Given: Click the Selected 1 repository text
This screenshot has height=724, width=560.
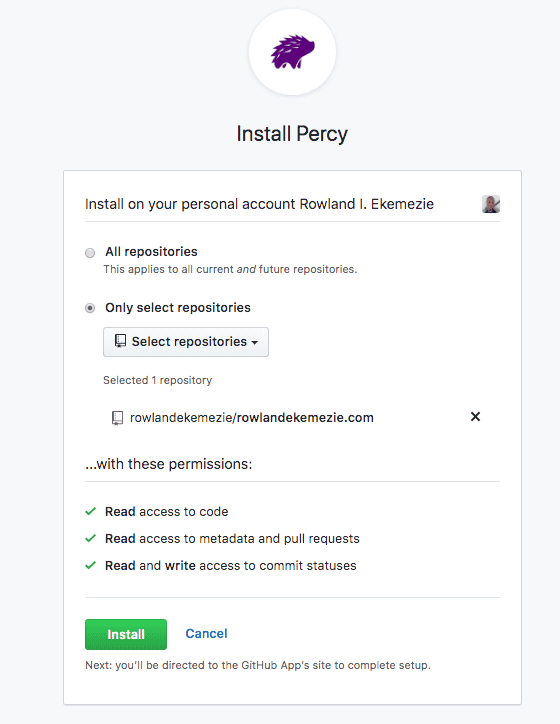Looking at the screenshot, I should click(x=157, y=380).
